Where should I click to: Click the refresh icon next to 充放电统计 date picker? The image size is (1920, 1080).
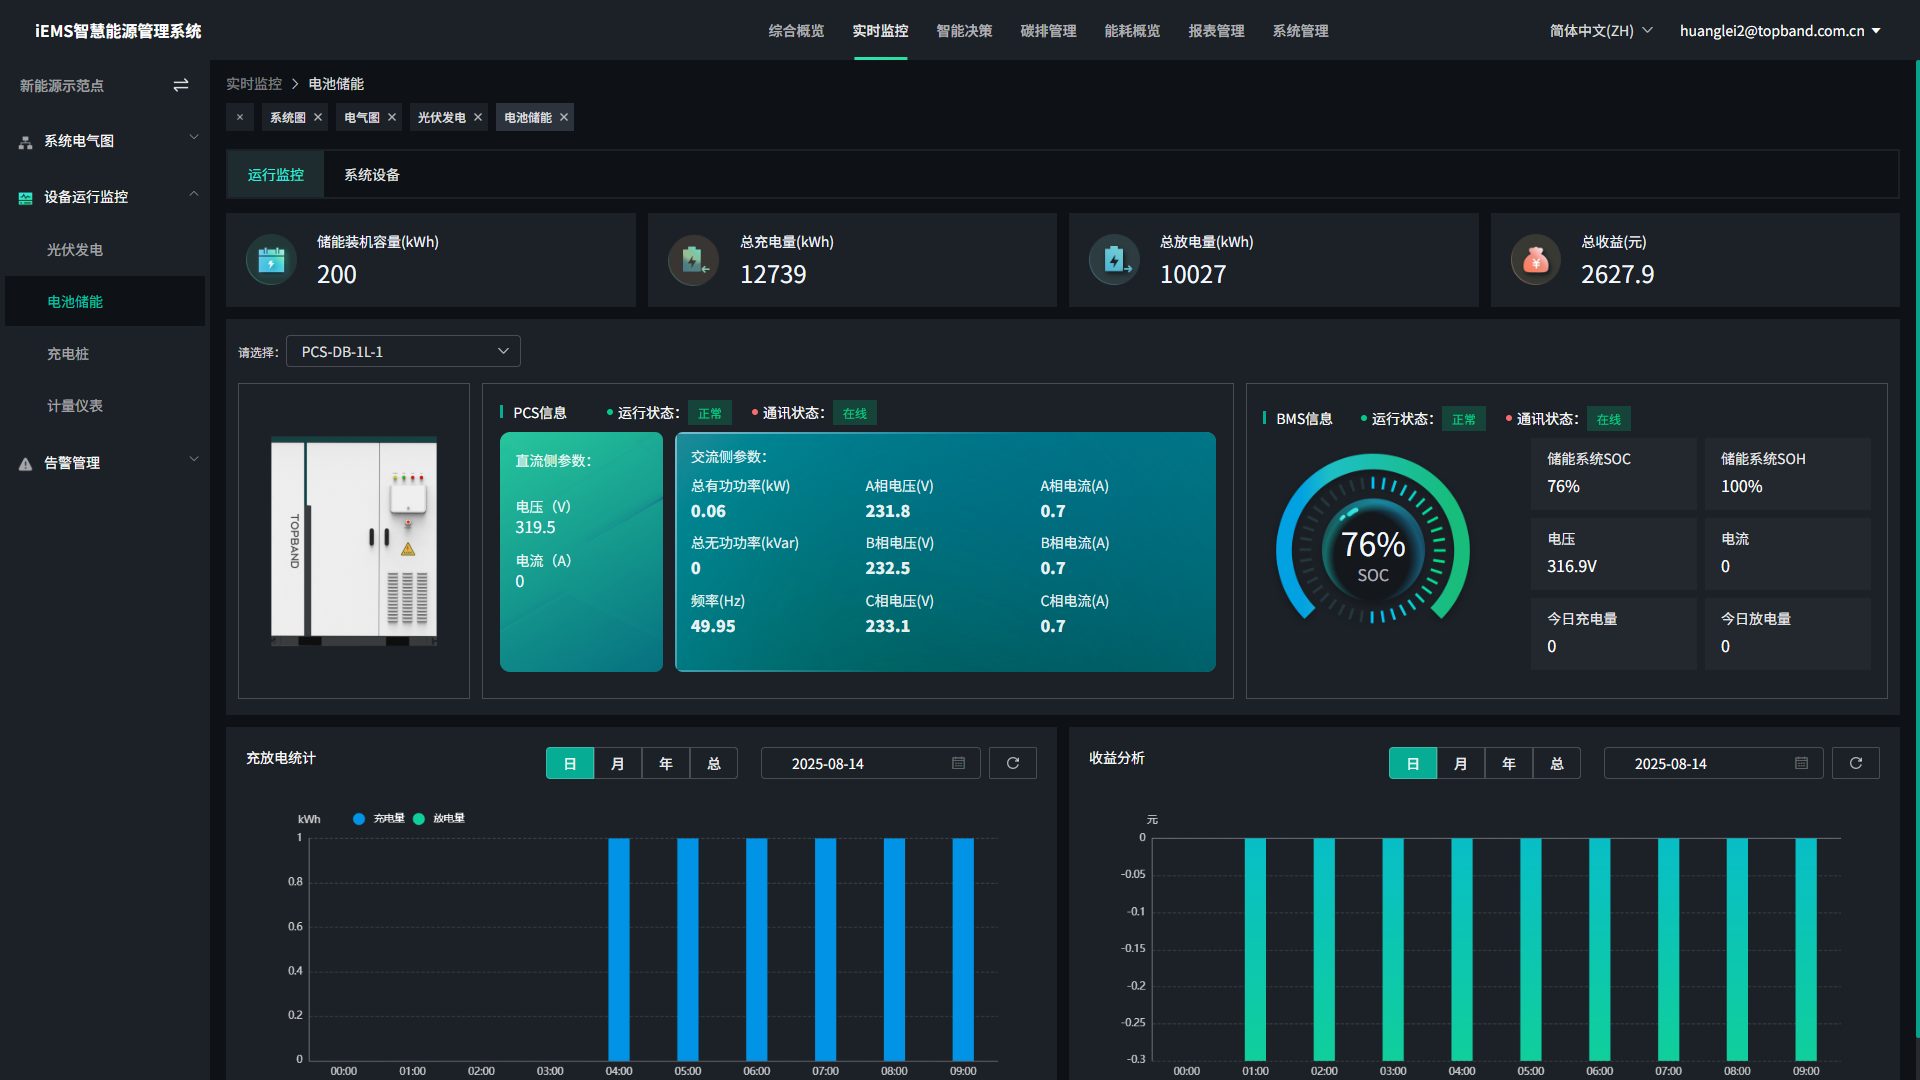coord(1012,762)
